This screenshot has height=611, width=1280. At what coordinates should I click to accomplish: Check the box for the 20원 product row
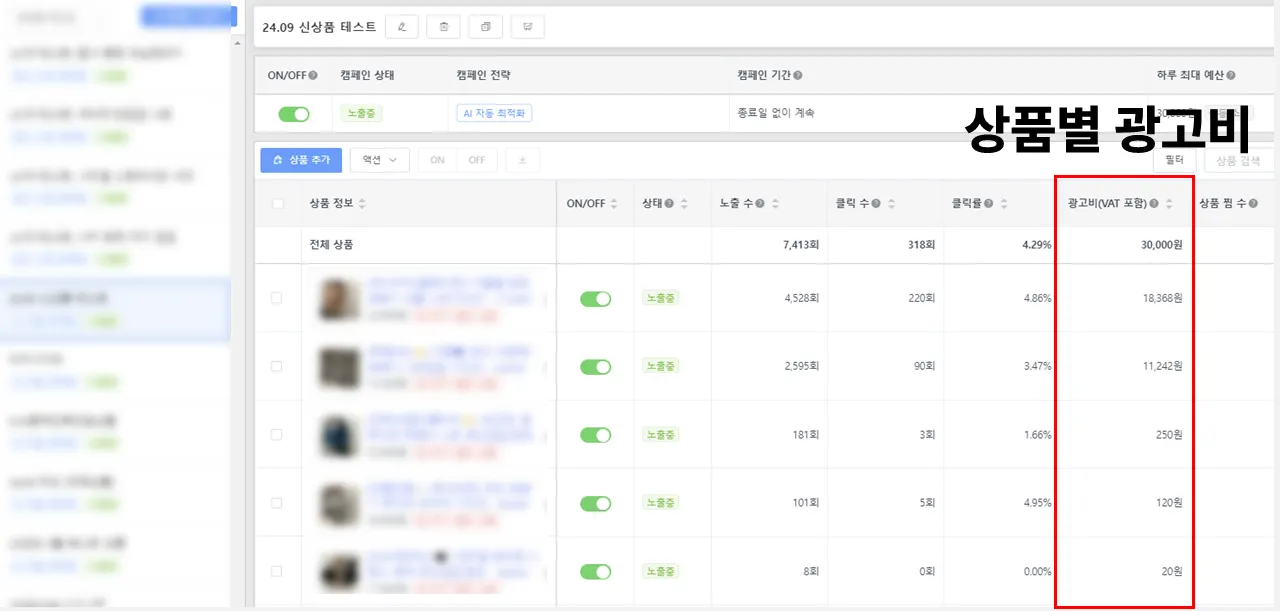coord(277,571)
